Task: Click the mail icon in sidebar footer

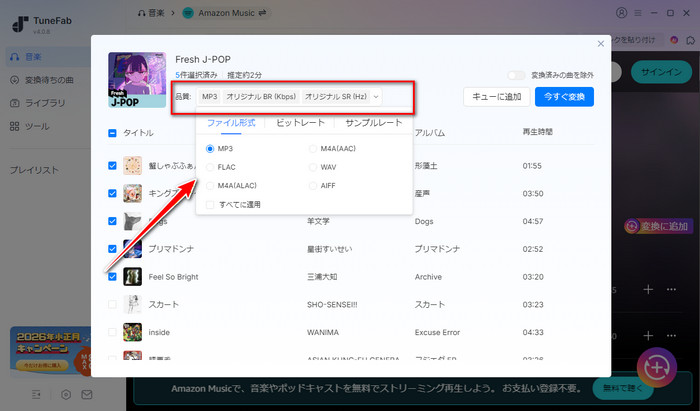Action: pyautogui.click(x=87, y=394)
